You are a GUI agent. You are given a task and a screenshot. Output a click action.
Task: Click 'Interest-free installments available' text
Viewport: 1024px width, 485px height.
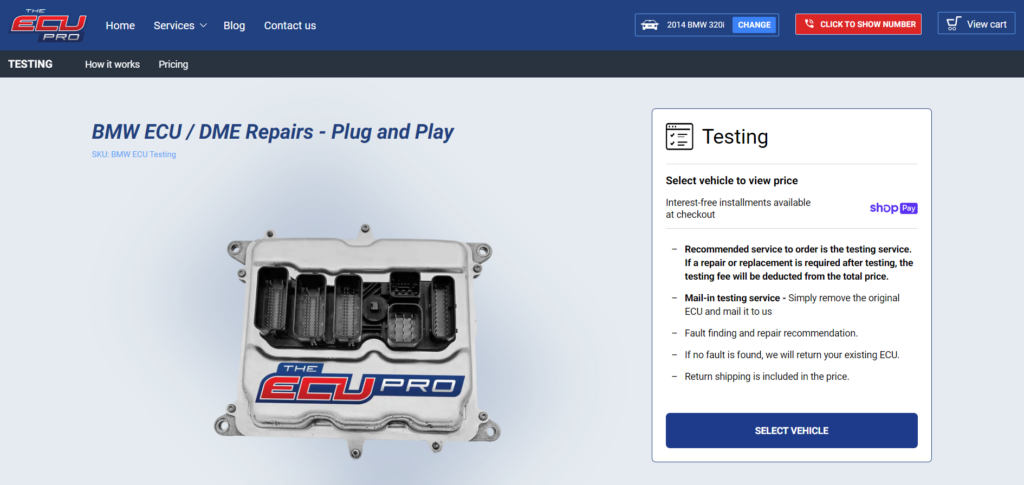738,208
